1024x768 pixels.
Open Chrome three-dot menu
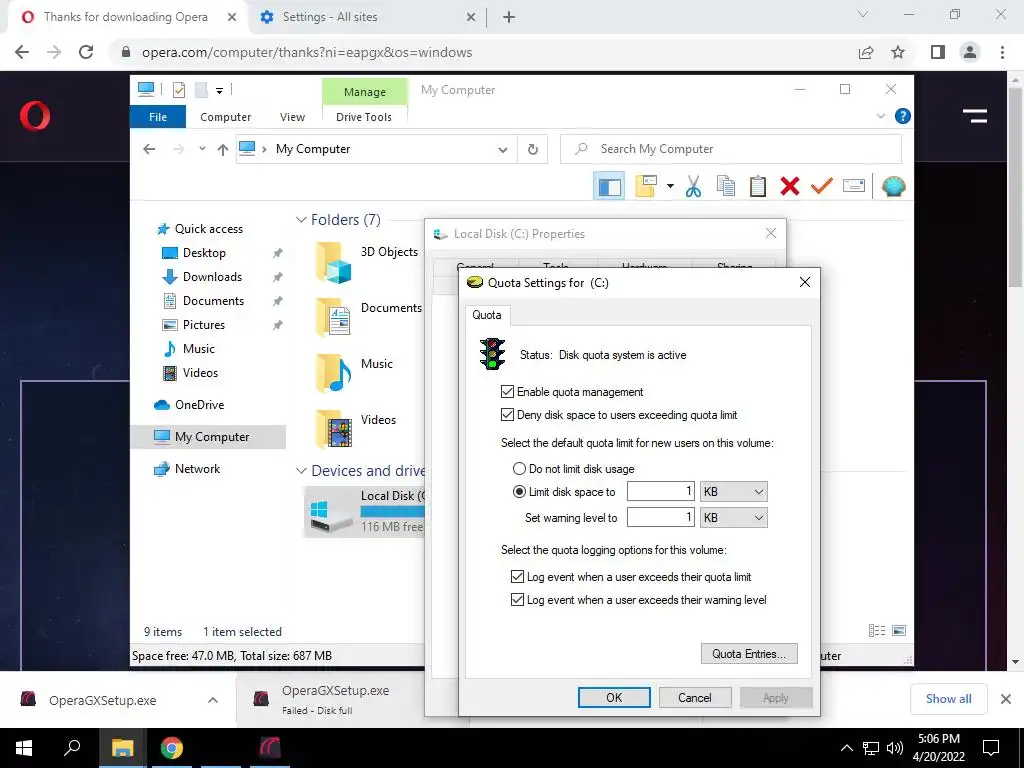coord(1002,52)
